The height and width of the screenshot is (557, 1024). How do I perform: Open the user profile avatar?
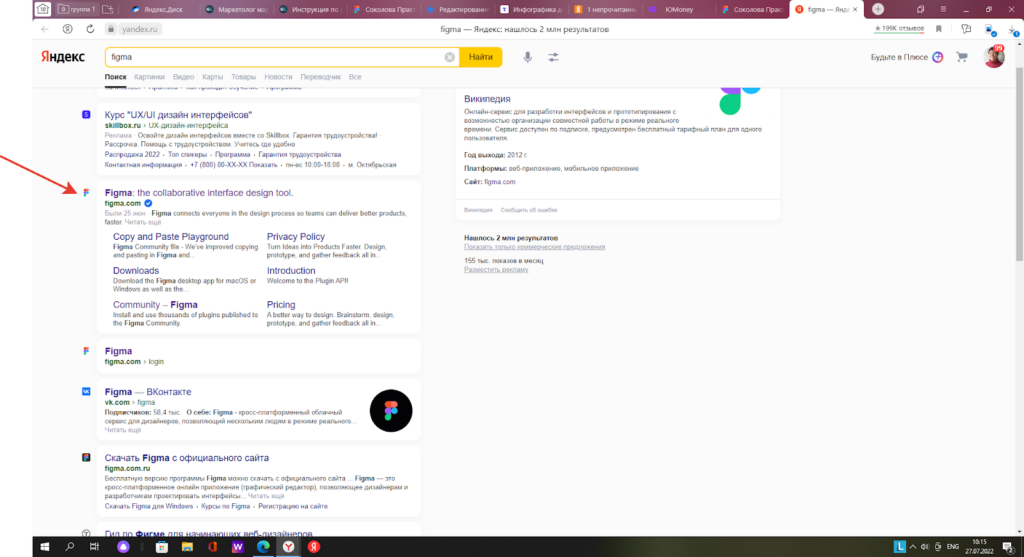pos(994,57)
